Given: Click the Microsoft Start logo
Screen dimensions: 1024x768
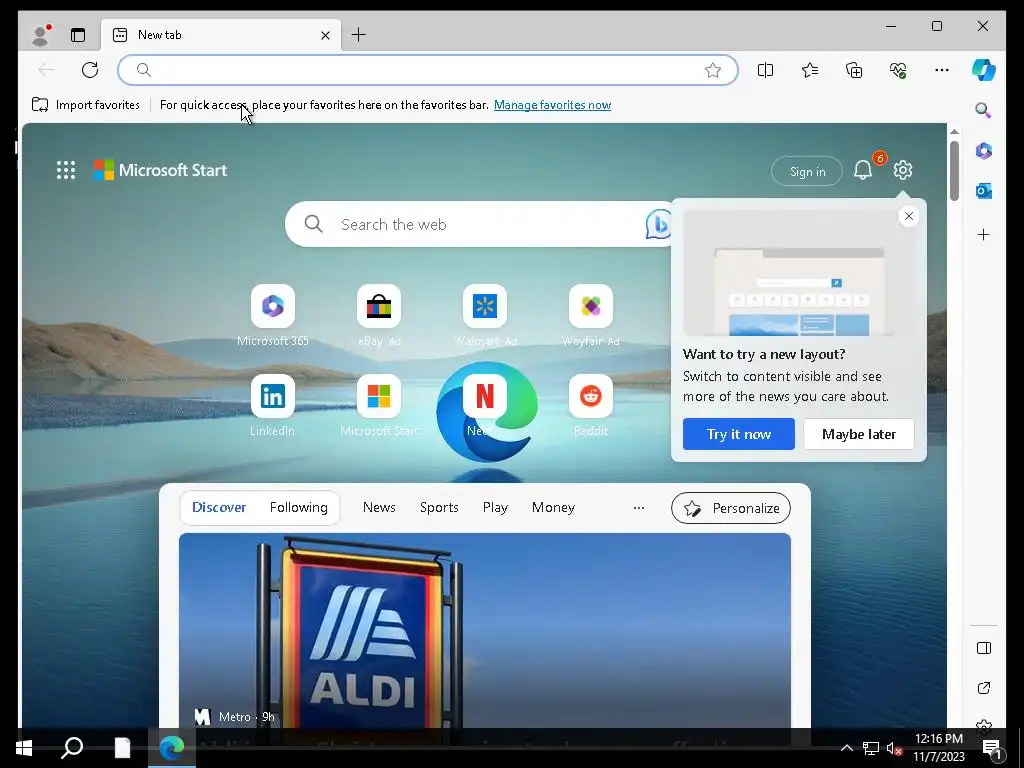Looking at the screenshot, I should click(161, 170).
